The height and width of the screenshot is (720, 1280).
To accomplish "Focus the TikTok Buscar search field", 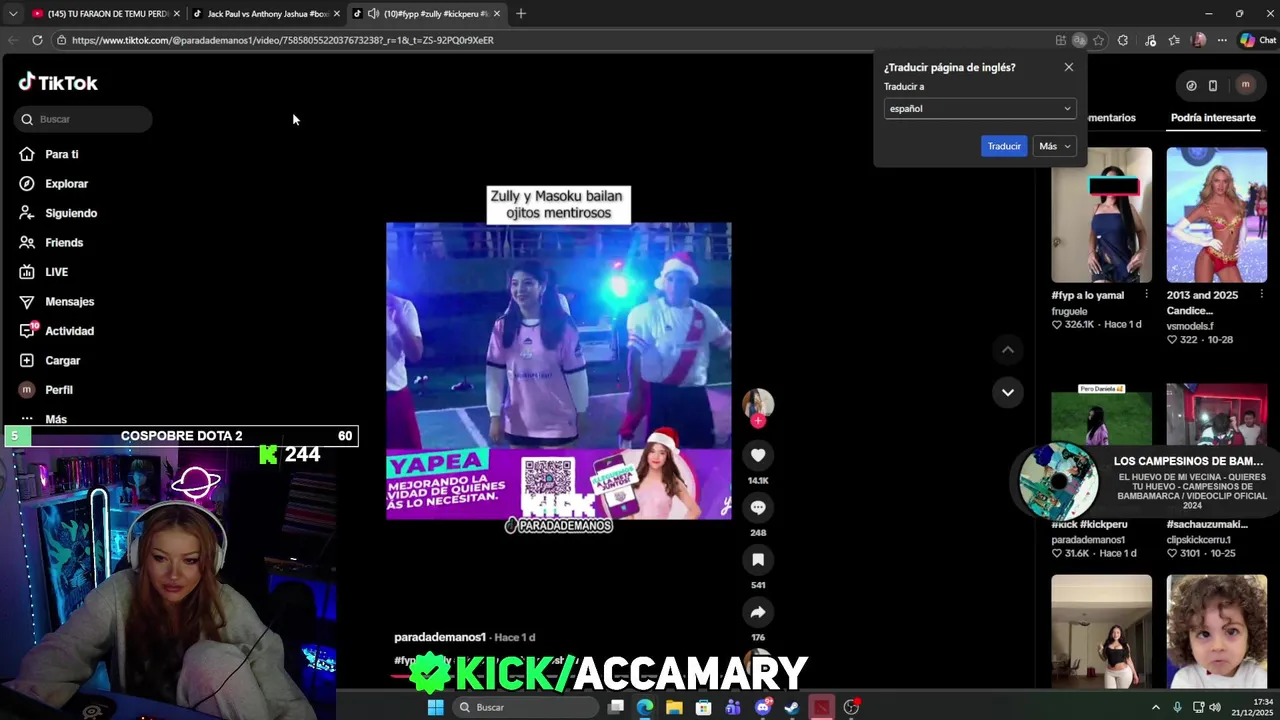I will tap(83, 119).
